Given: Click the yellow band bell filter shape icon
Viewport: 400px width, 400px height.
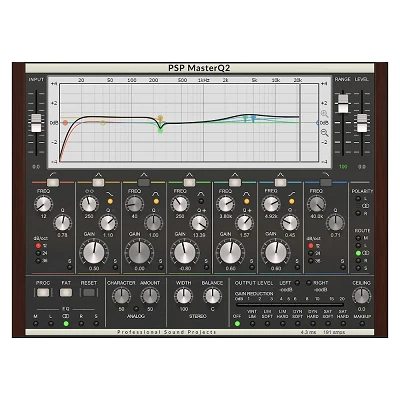Looking at the screenshot, I should (156, 194).
